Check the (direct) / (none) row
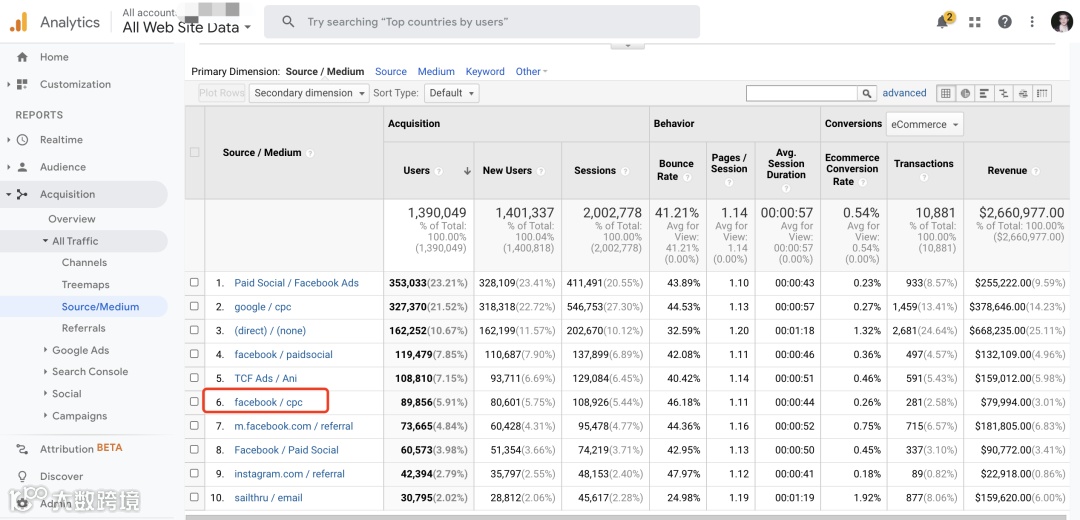Image resolution: width=1080 pixels, height=520 pixels. click(x=194, y=331)
